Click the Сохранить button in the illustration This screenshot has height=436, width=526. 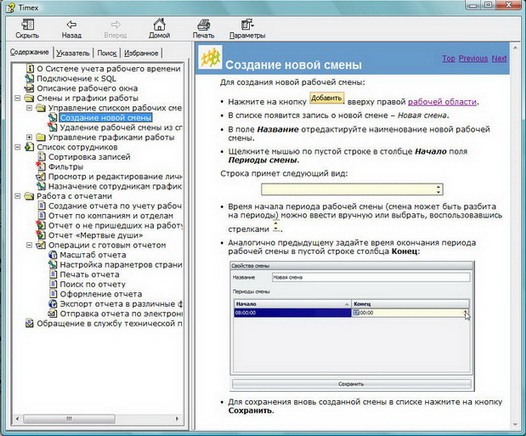click(x=351, y=384)
